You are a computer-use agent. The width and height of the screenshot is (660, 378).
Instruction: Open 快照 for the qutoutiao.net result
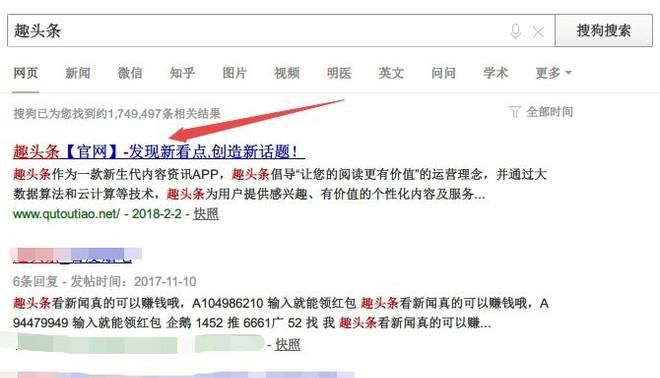206,214
